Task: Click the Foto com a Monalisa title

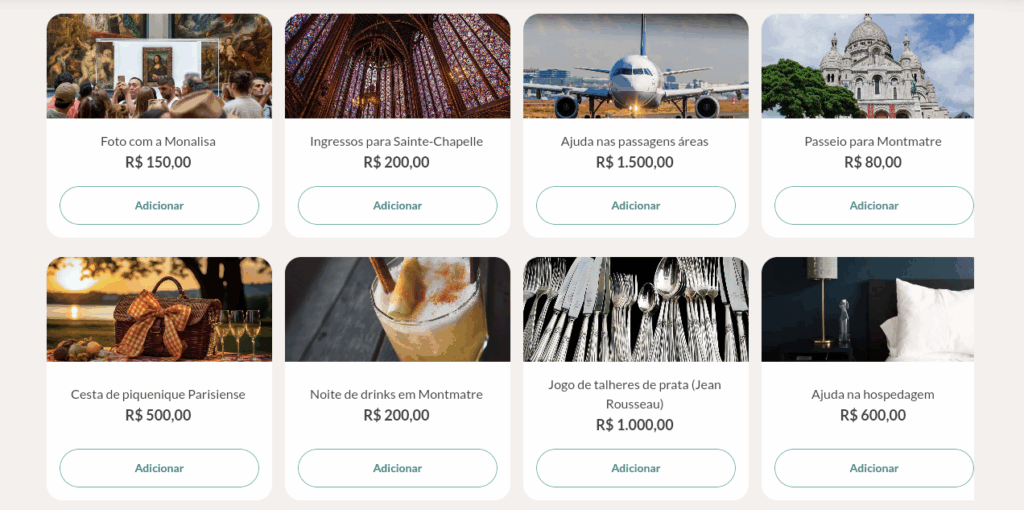Action: coord(158,142)
